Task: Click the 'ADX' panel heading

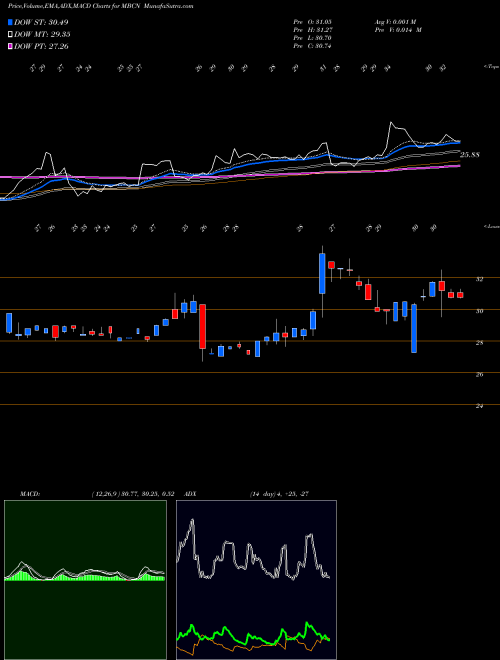Action: (x=191, y=494)
